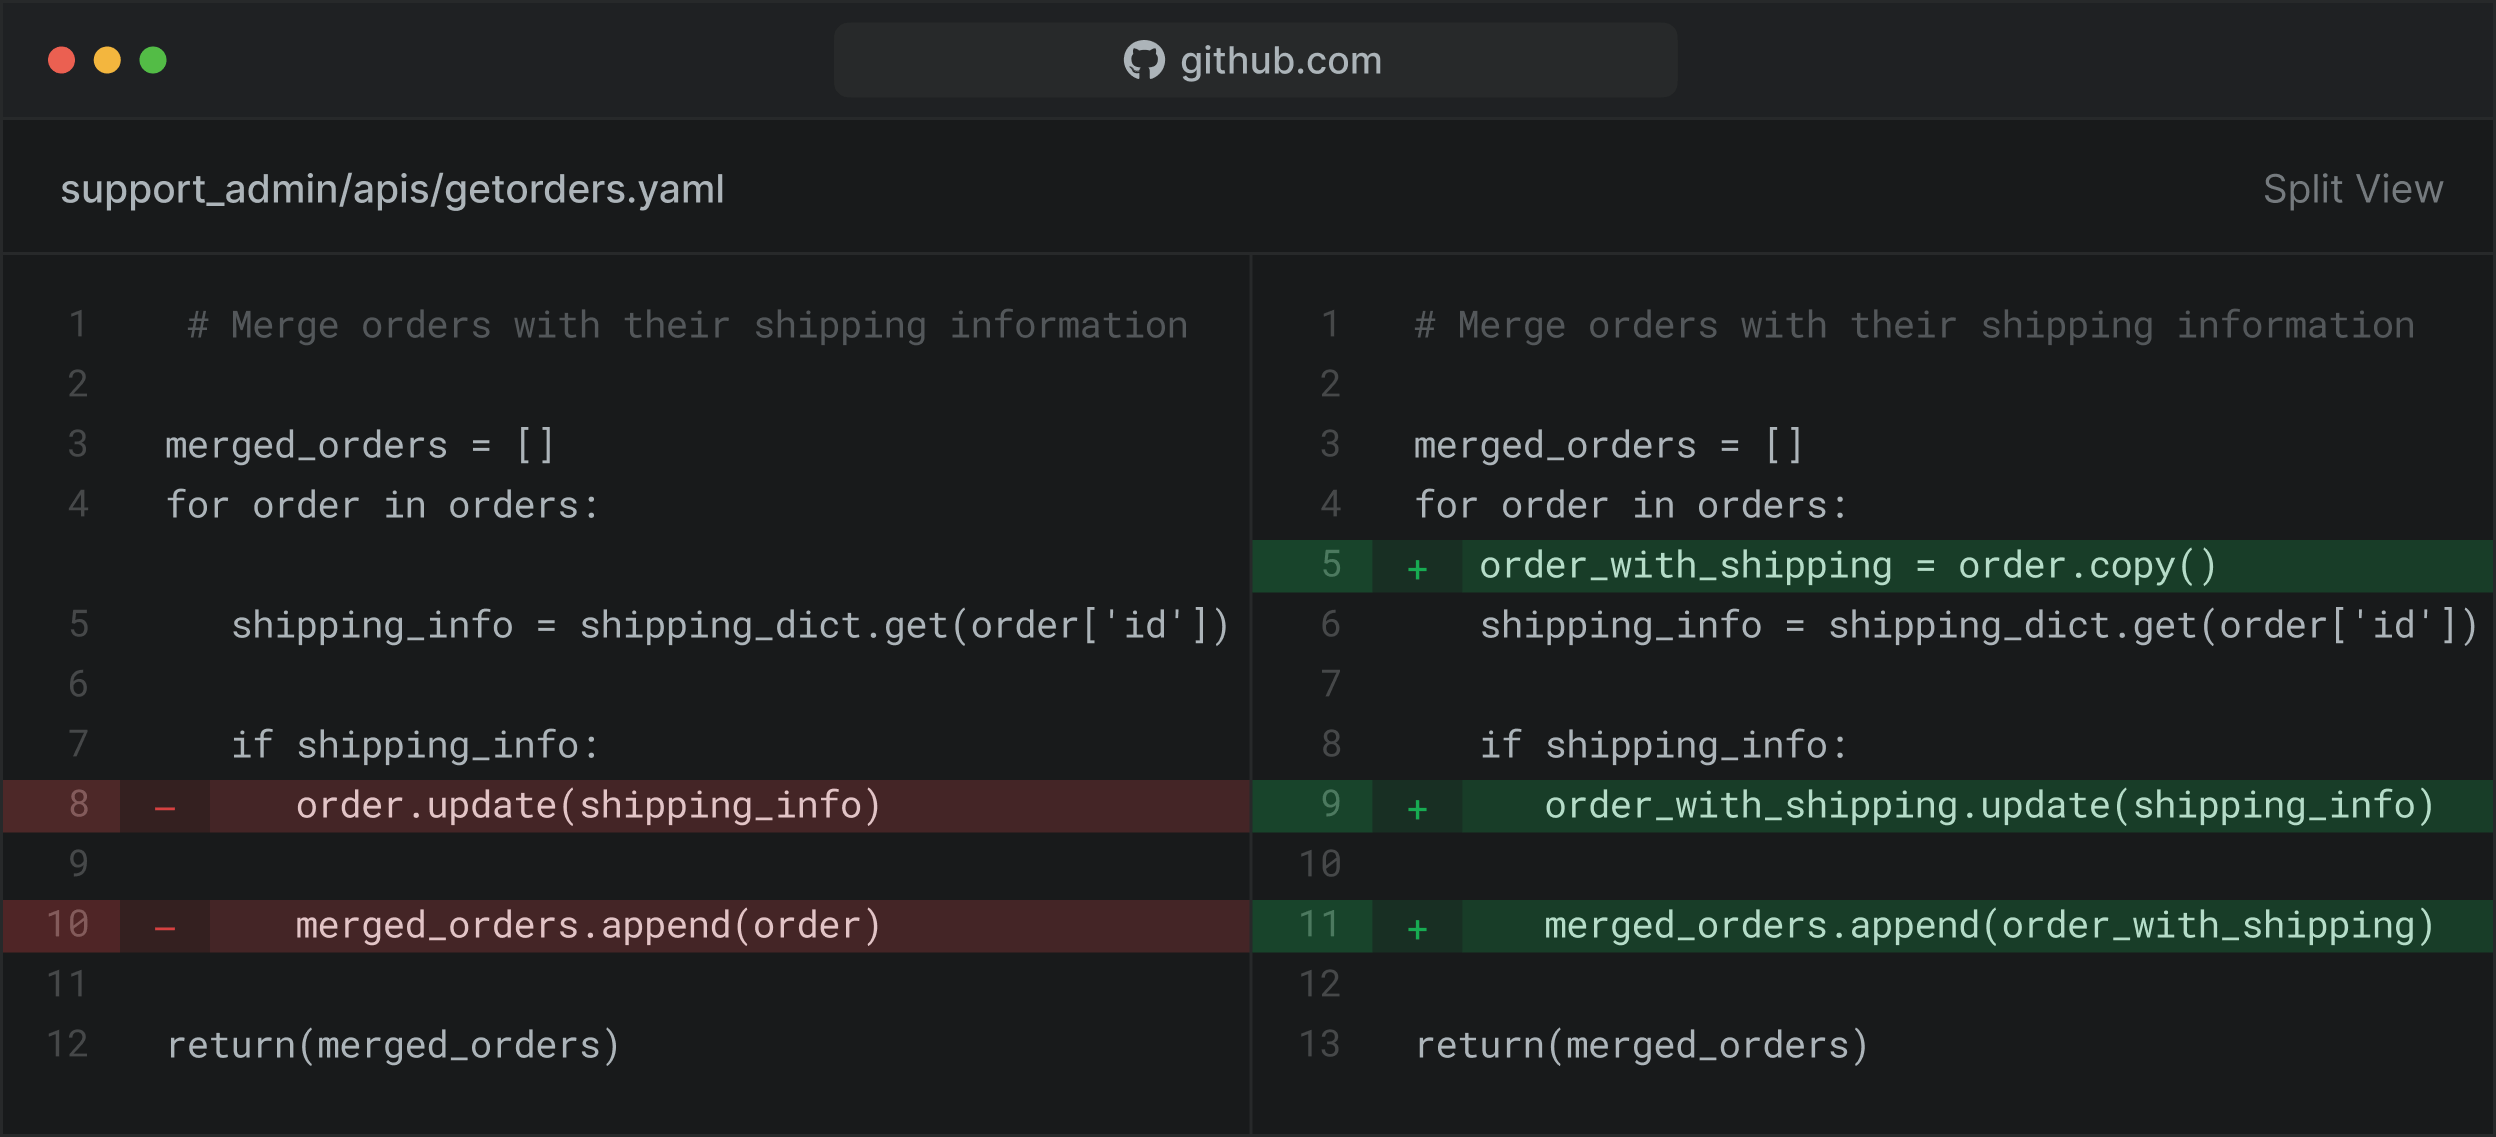Click left pane return(merged_orders) line
This screenshot has height=1137, width=2496.
[x=393, y=1046]
